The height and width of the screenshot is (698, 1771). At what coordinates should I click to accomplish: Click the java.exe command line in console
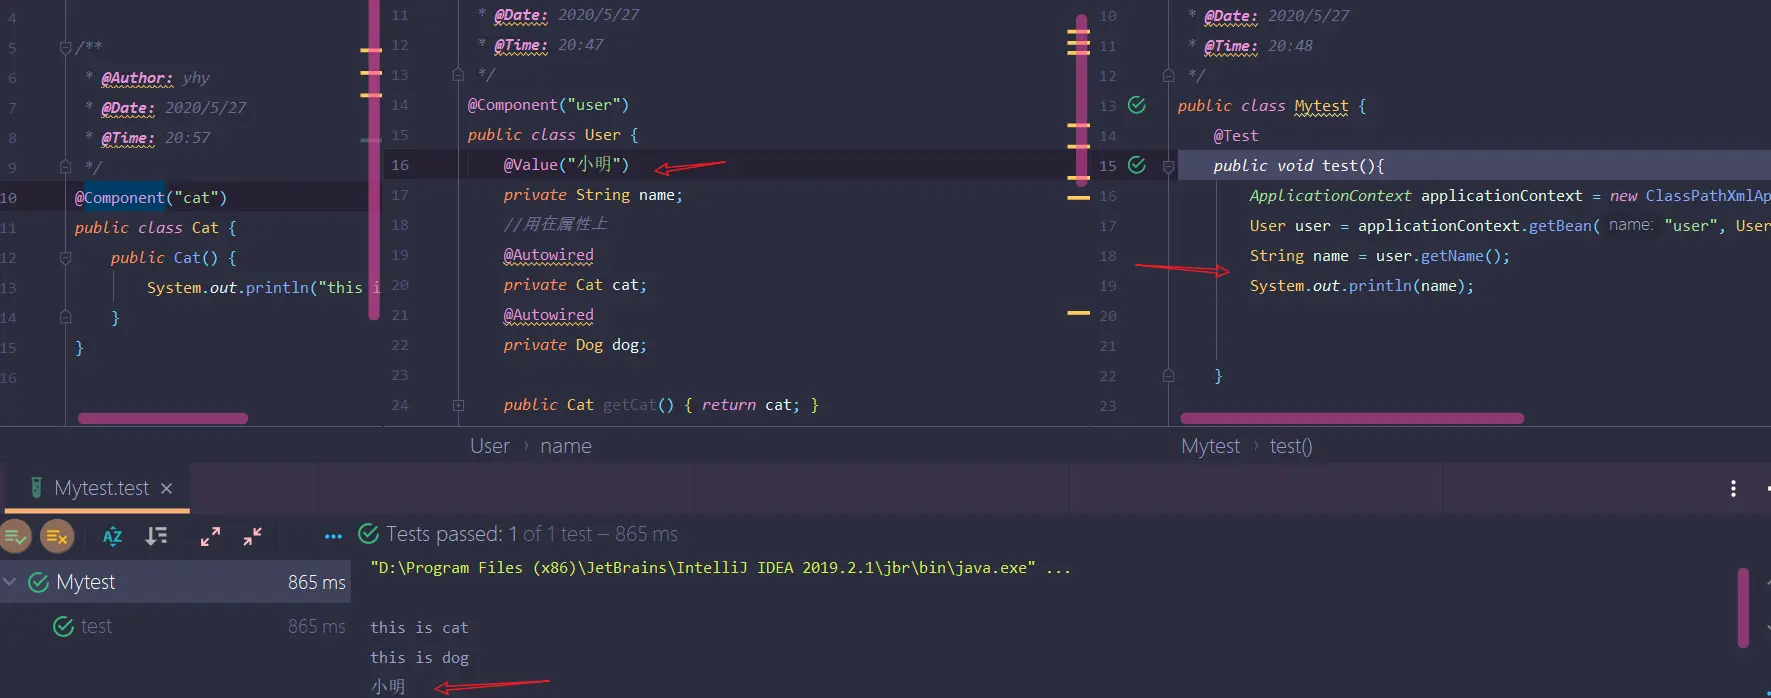(x=720, y=568)
